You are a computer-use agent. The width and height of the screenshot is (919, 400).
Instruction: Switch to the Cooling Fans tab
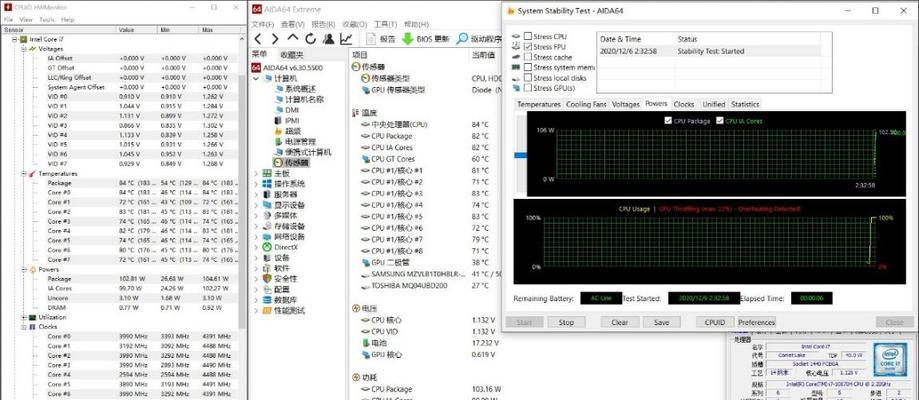pyautogui.click(x=586, y=104)
